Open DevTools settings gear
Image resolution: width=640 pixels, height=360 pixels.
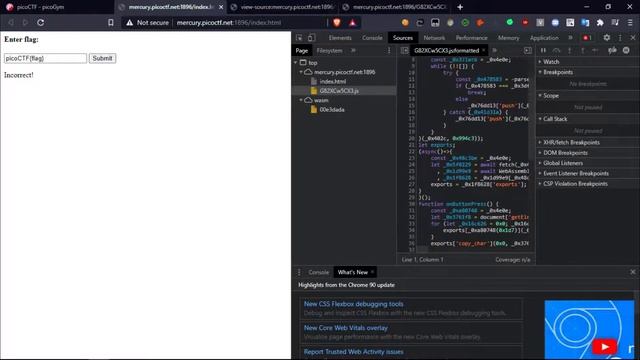[607, 38]
